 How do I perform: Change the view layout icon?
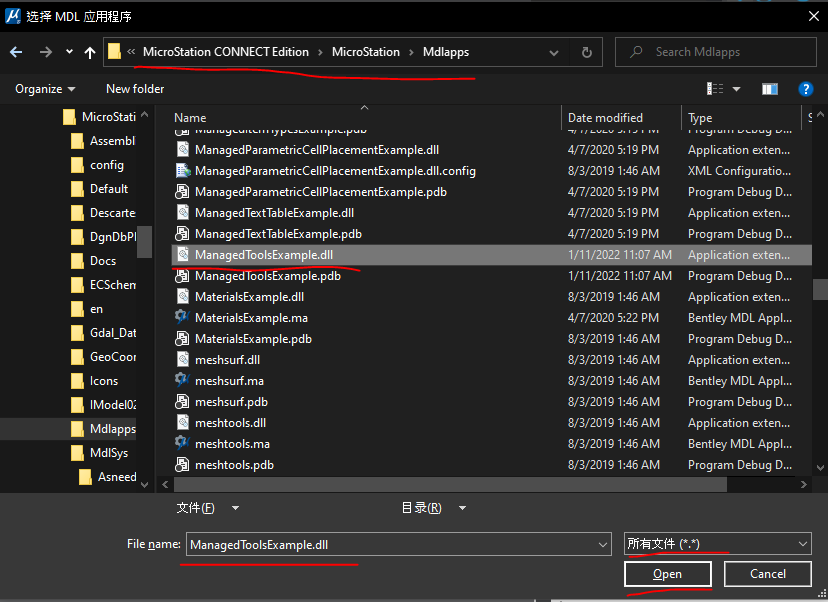pos(715,89)
